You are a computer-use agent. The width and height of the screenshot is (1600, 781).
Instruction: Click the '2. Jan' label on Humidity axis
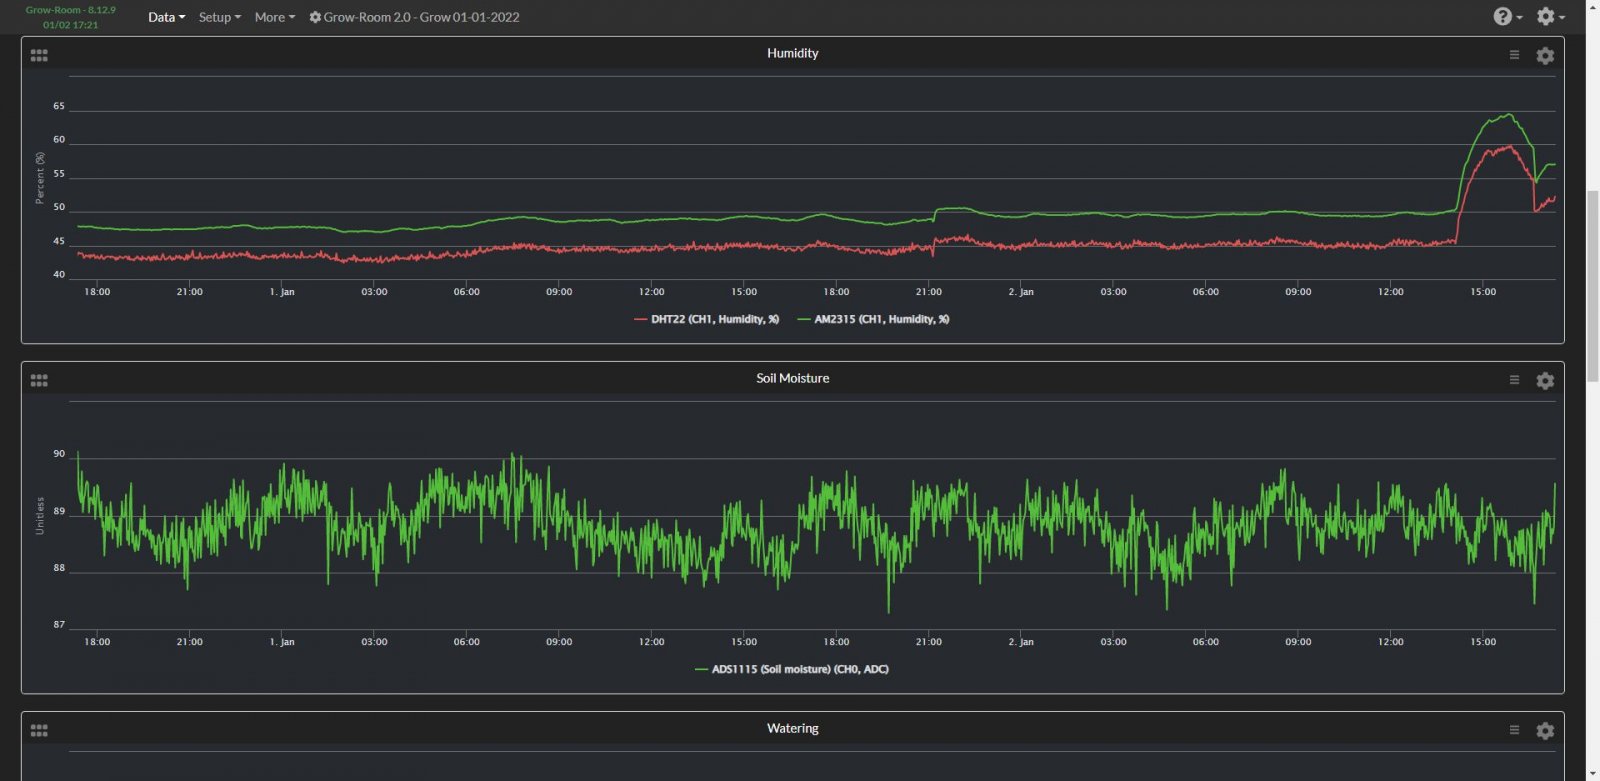(x=1021, y=292)
